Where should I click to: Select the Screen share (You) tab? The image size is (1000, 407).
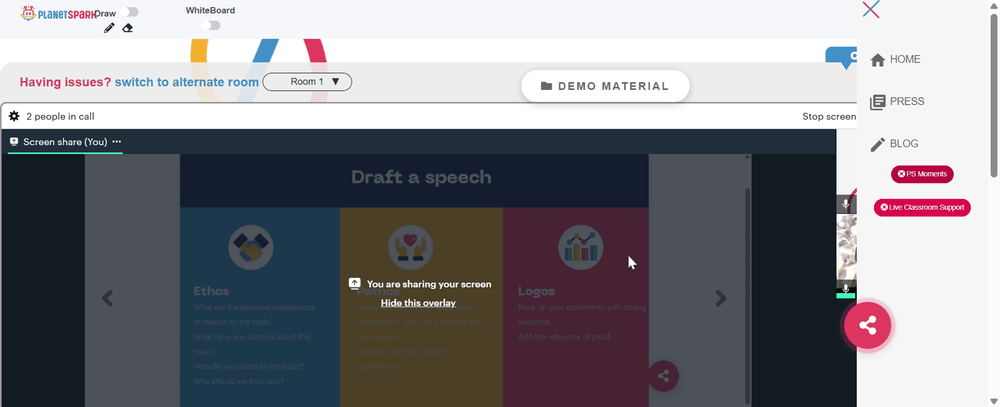pos(65,142)
